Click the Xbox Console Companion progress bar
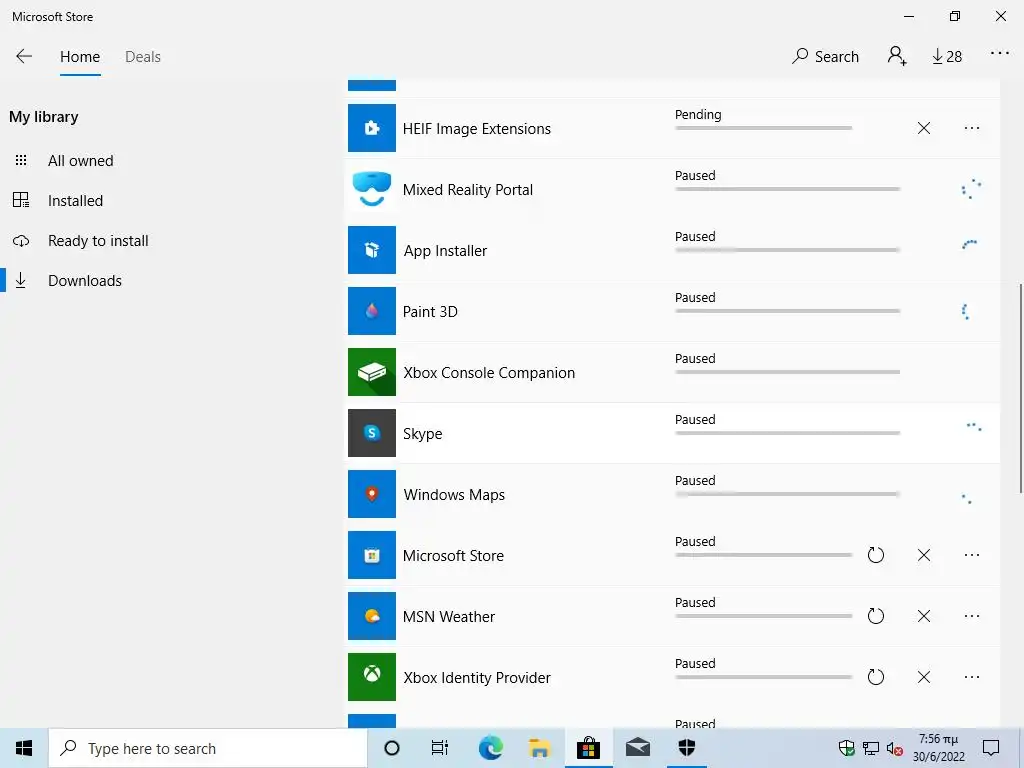1024x768 pixels. coord(788,372)
